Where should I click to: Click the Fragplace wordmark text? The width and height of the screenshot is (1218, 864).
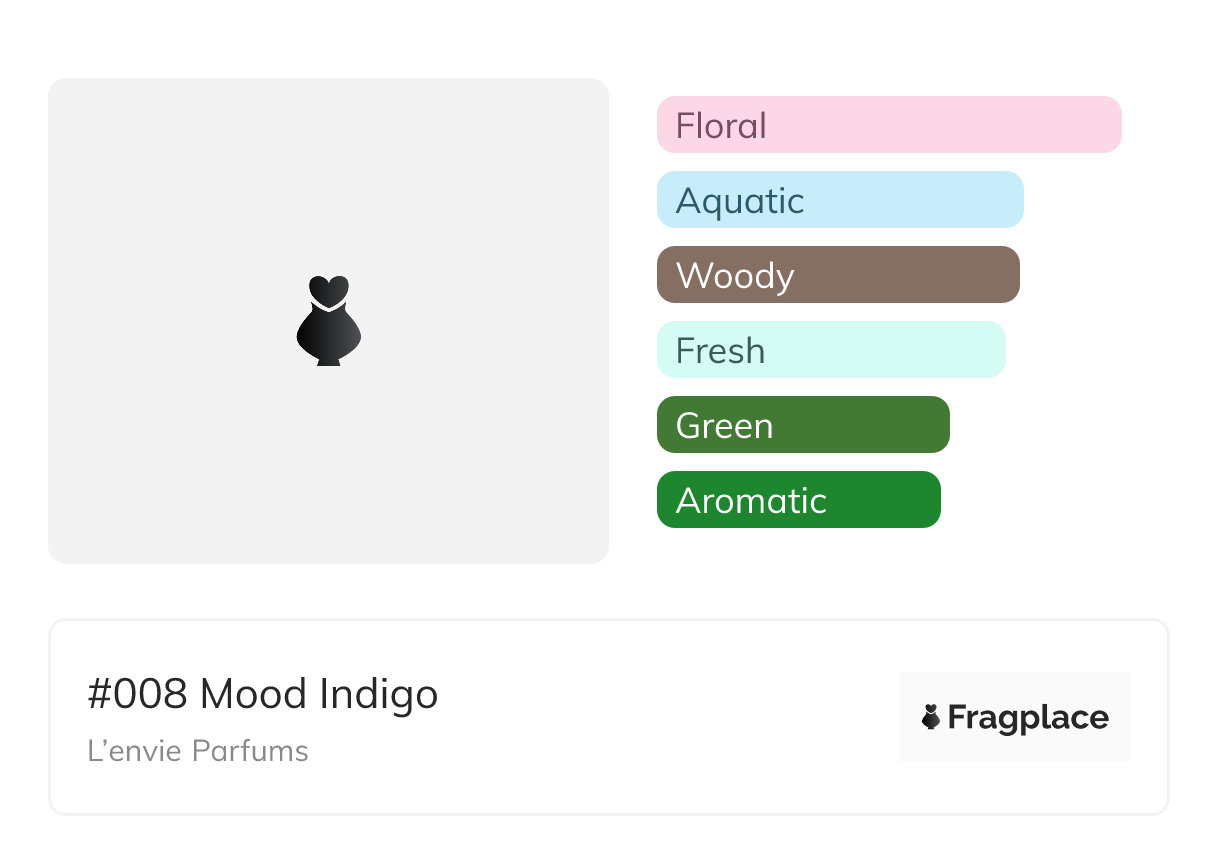[x=1028, y=718]
